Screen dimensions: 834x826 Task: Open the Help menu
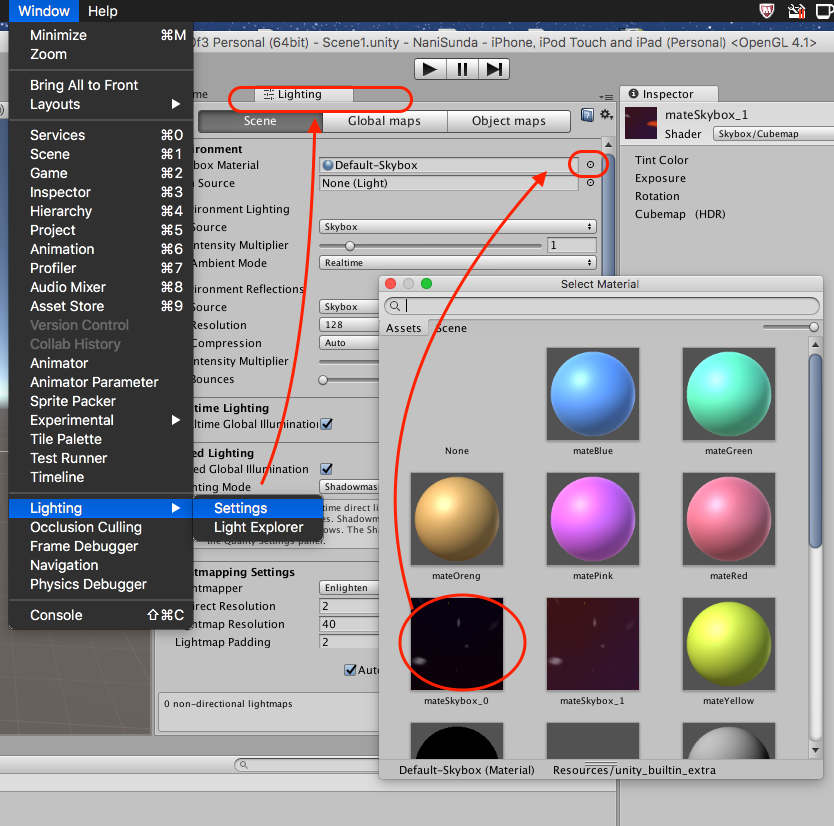coord(103,11)
